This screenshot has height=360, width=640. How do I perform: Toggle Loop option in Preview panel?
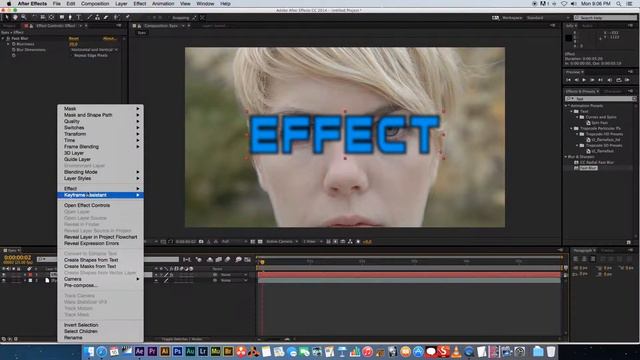tap(619, 80)
